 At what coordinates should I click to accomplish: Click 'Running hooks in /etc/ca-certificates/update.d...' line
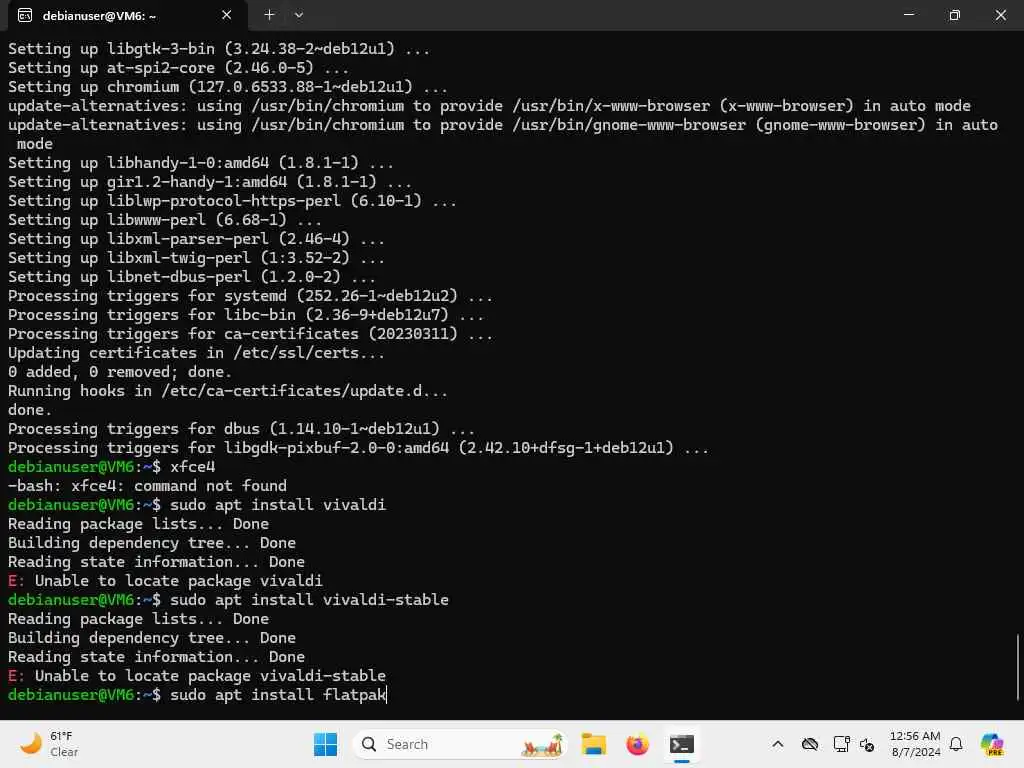(x=227, y=391)
